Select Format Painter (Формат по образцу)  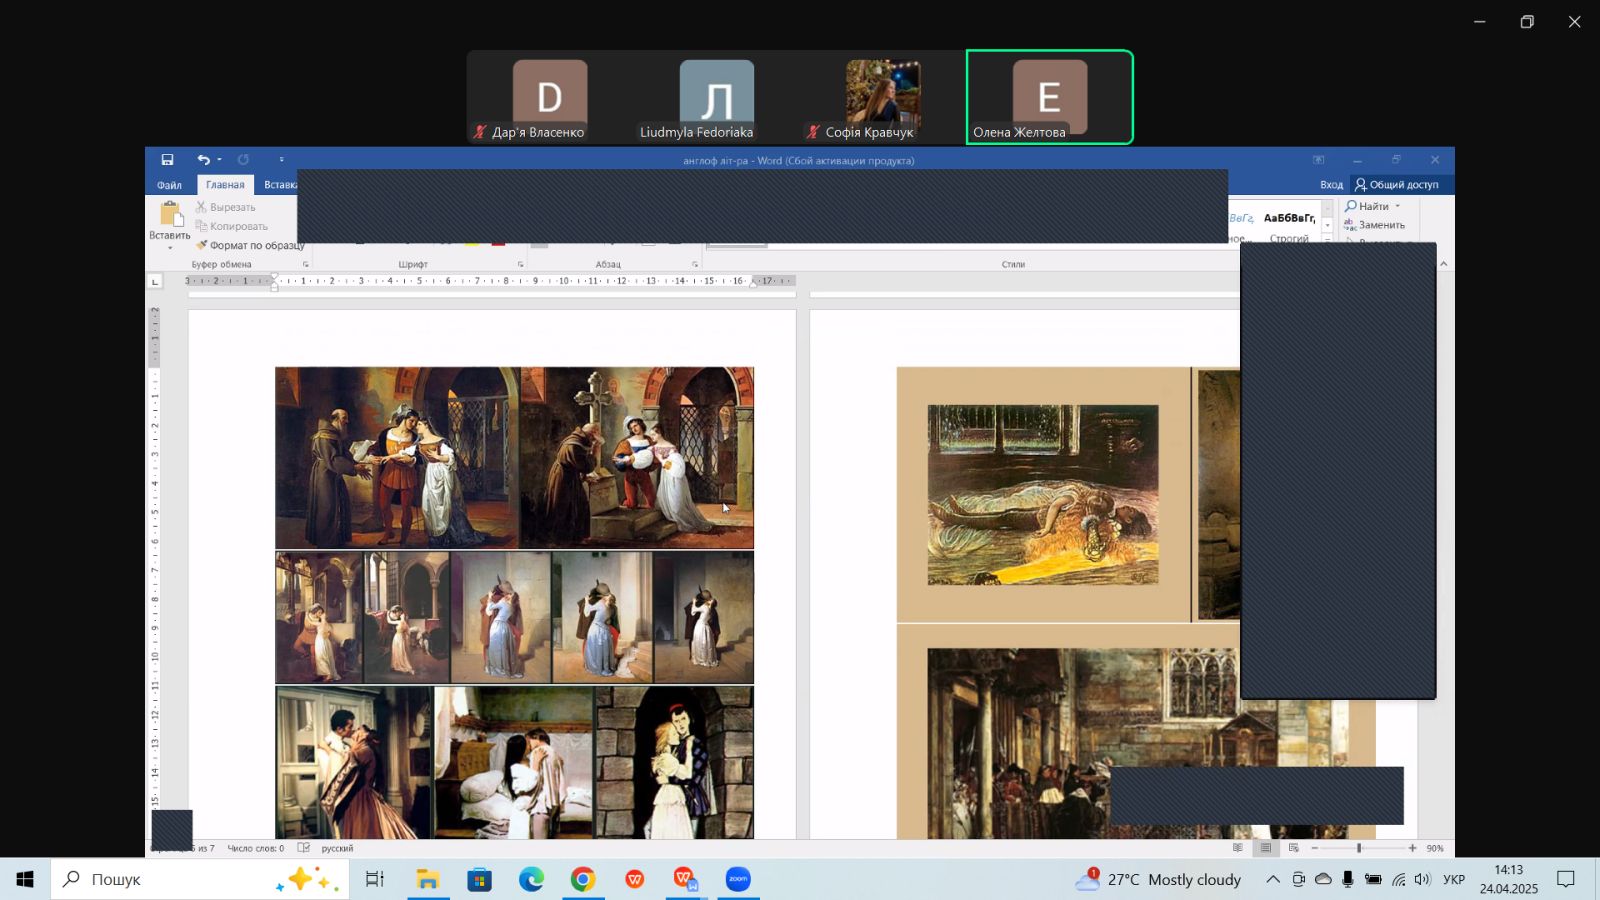click(x=250, y=245)
